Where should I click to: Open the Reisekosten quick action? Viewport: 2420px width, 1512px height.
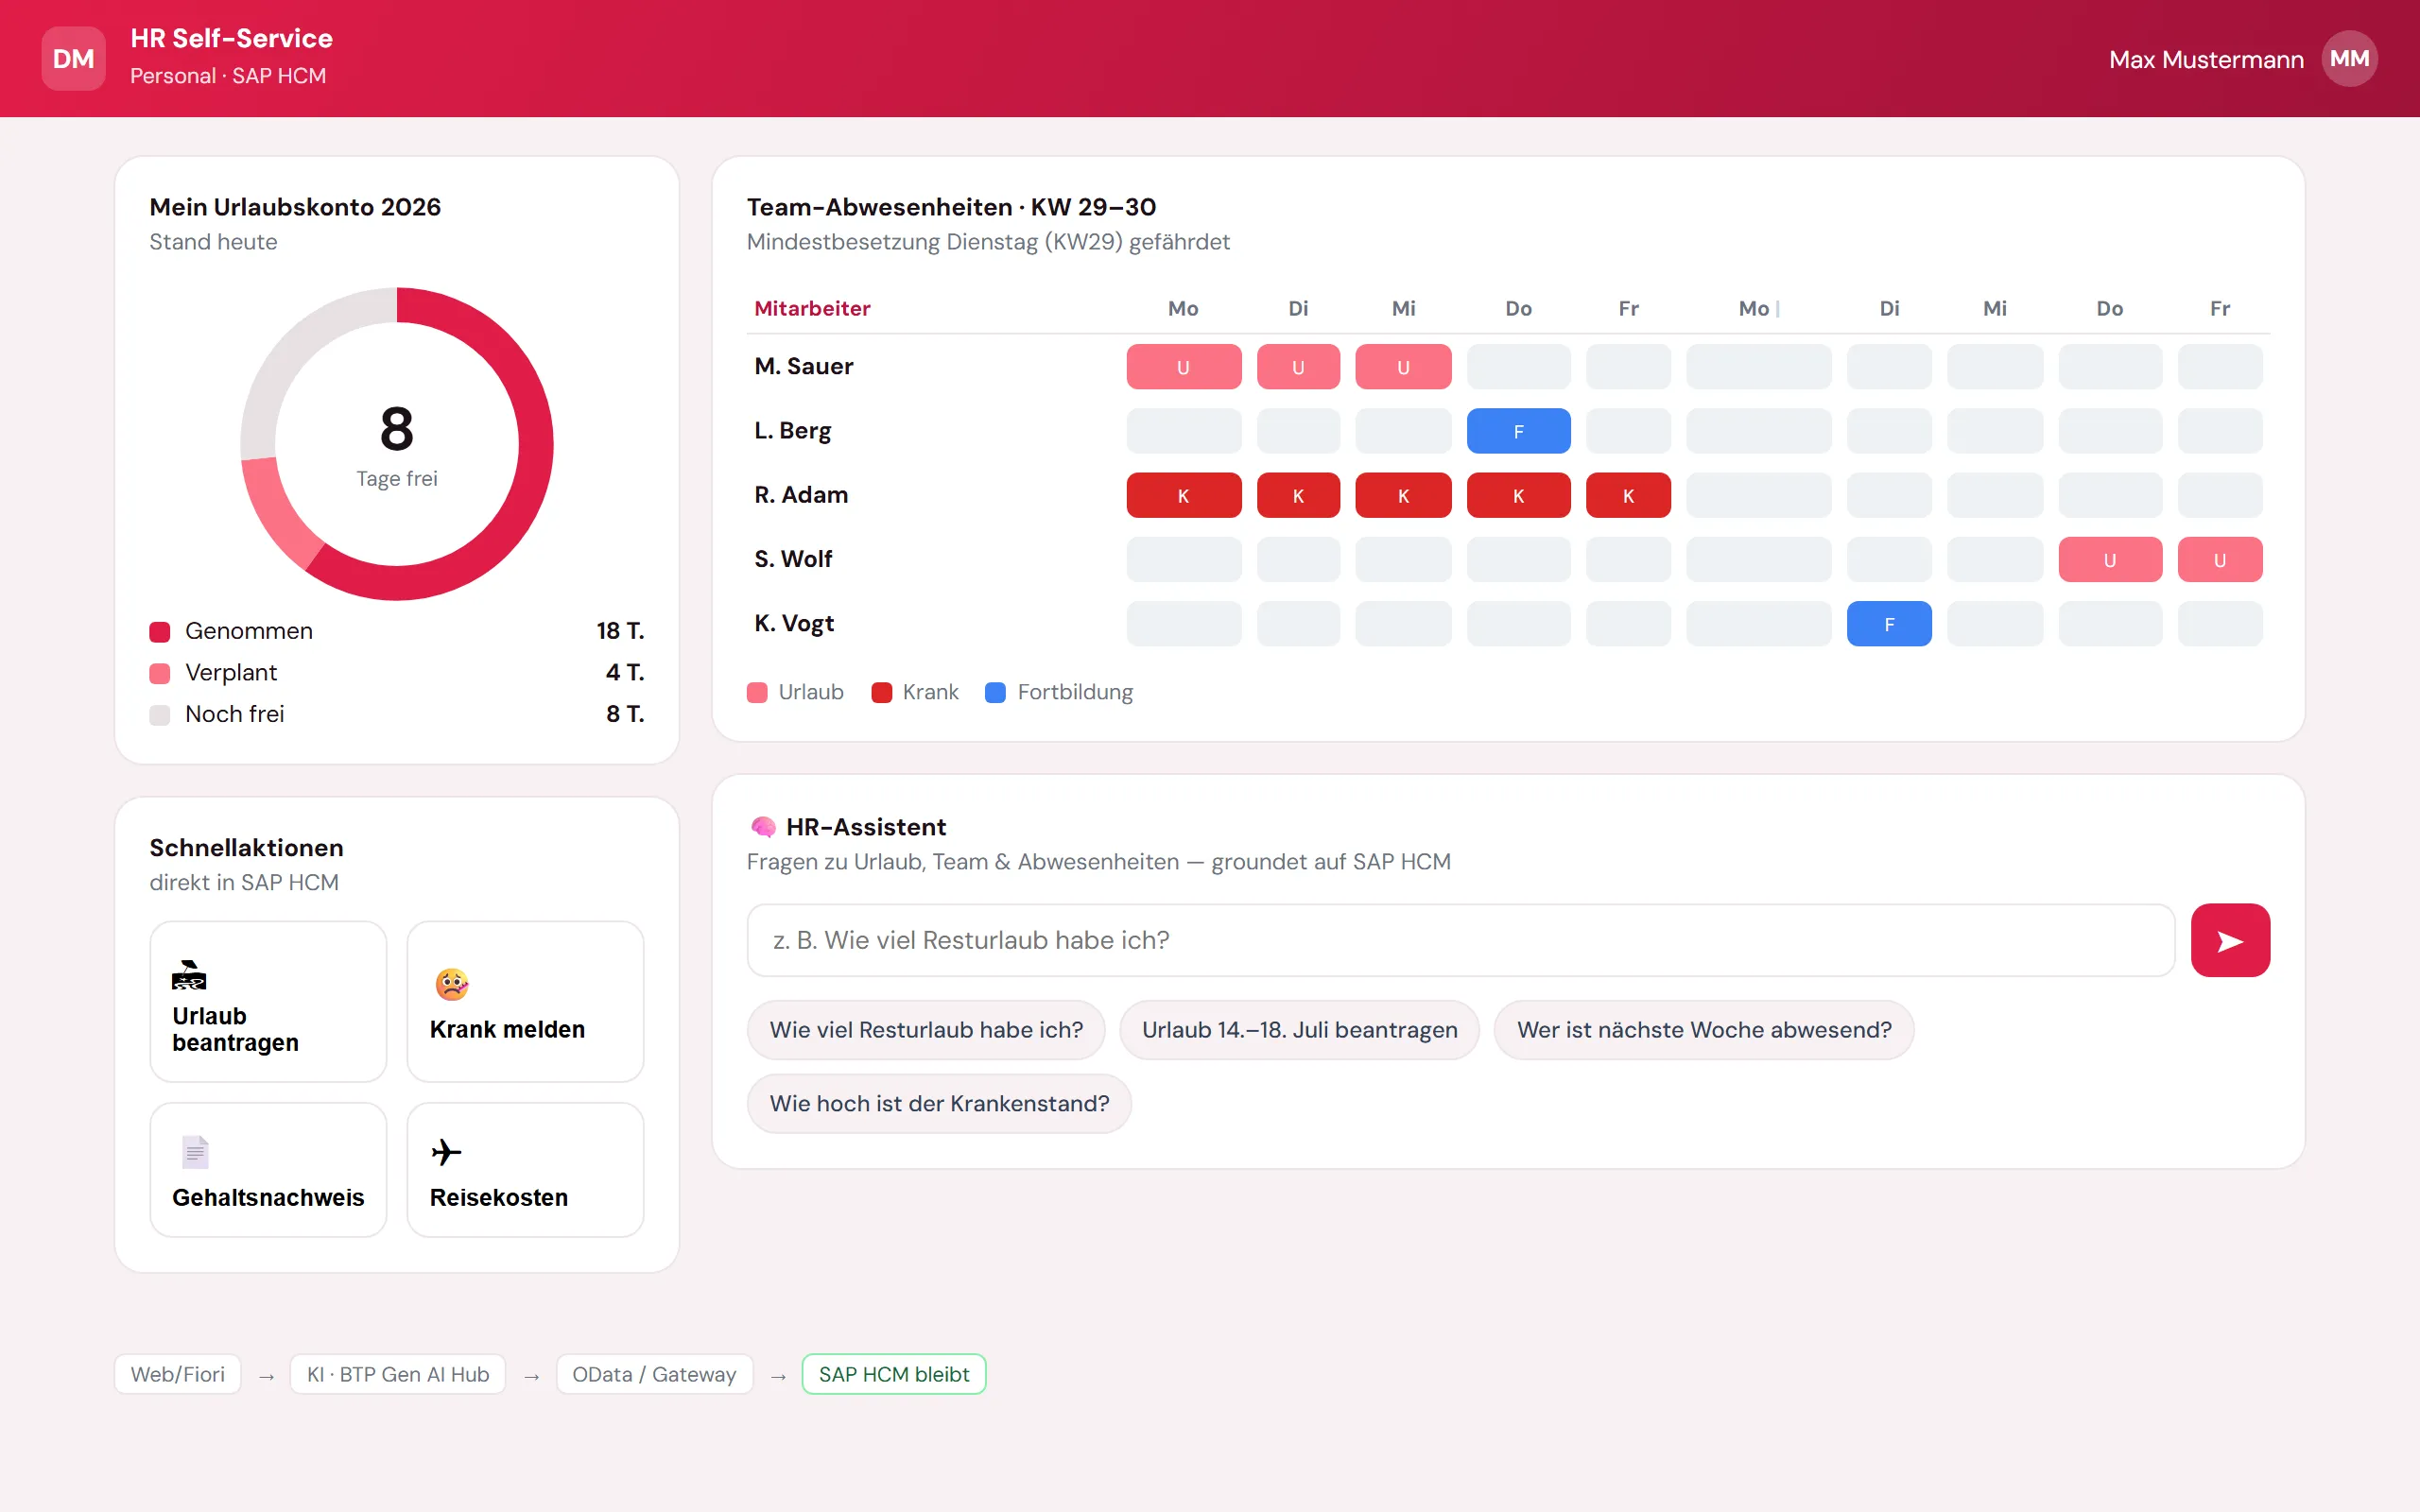(525, 1169)
